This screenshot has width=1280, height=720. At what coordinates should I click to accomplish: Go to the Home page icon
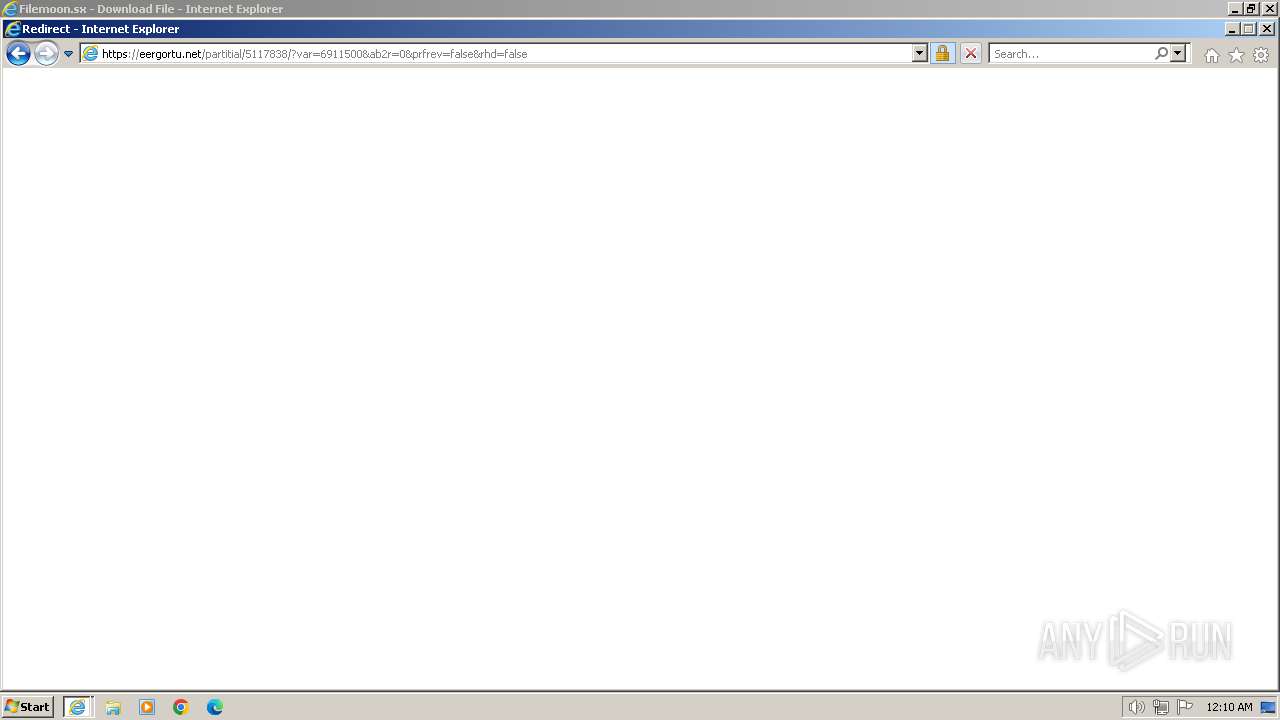pos(1212,55)
